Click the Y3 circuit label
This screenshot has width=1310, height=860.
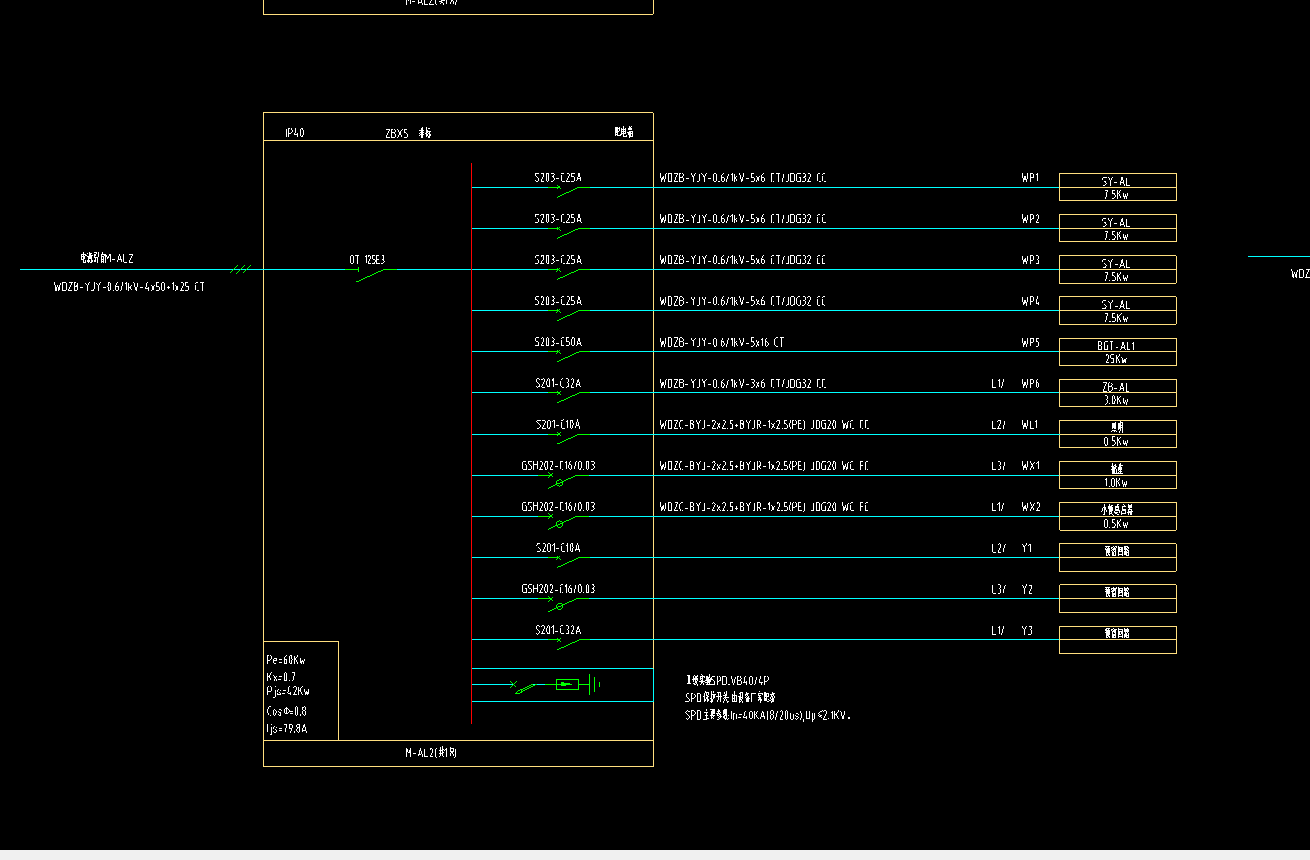click(x=1027, y=630)
